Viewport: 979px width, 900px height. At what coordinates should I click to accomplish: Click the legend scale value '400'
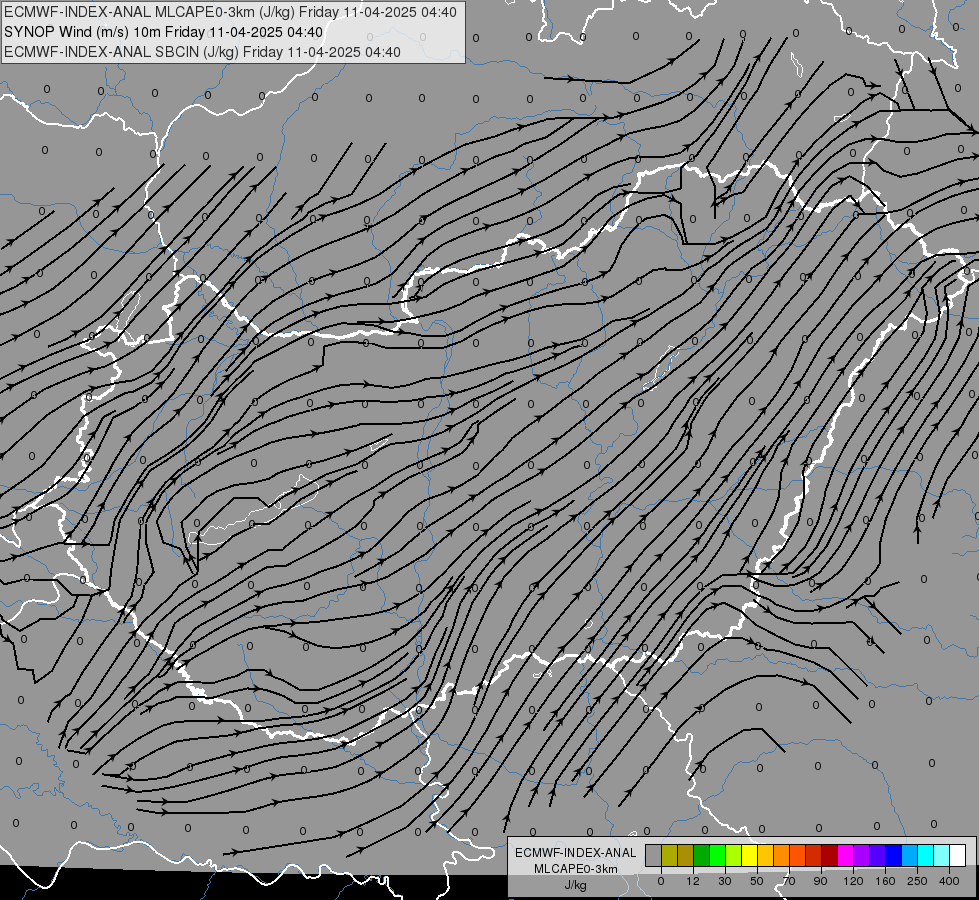(949, 881)
